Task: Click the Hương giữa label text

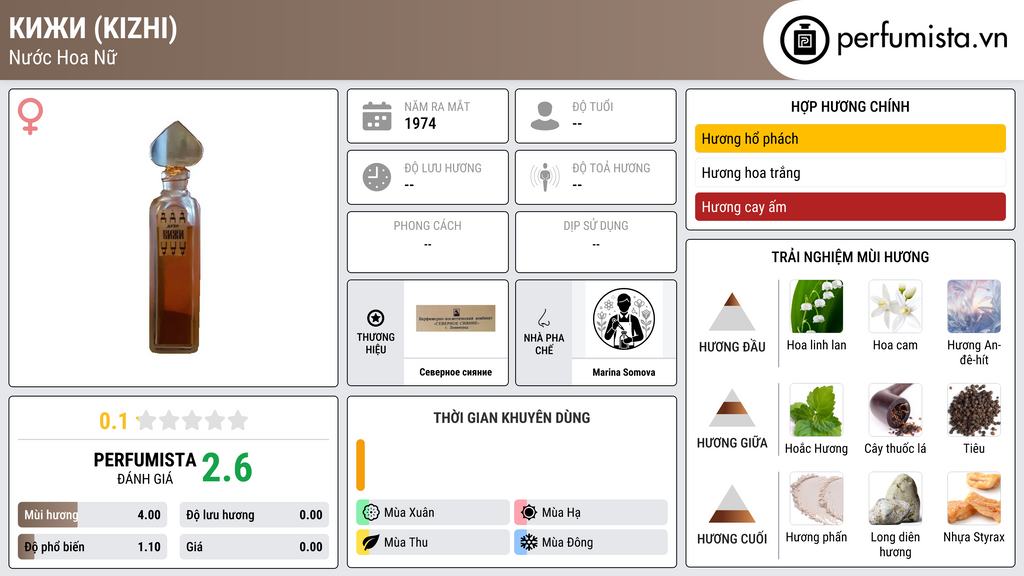Action: click(x=732, y=443)
